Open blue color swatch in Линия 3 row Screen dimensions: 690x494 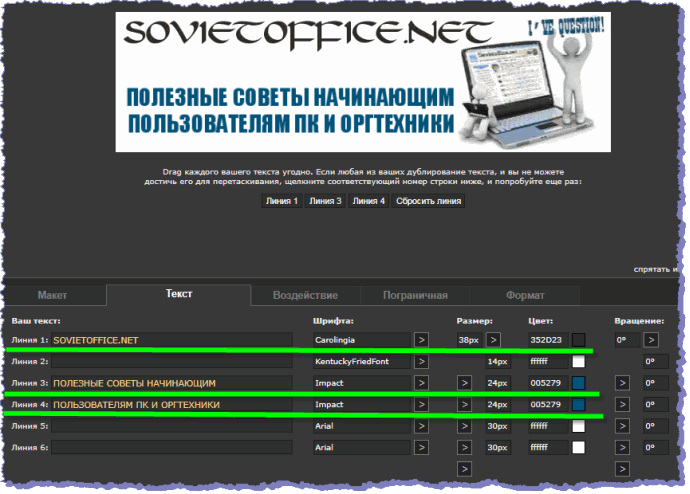pyautogui.click(x=578, y=383)
